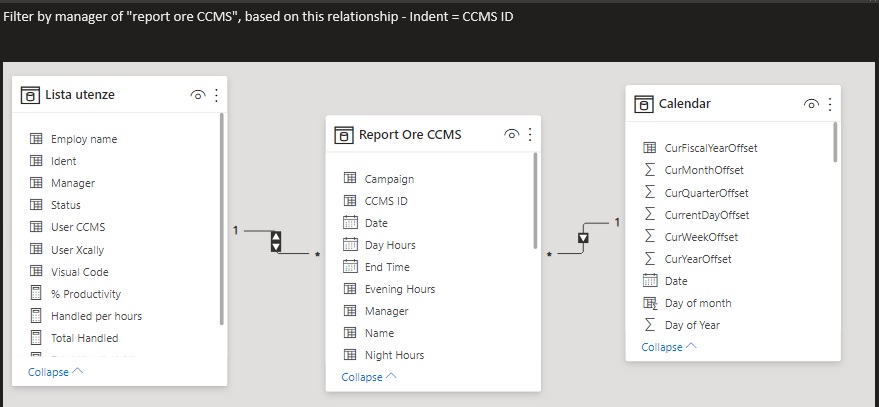Image resolution: width=879 pixels, height=407 pixels.
Task: Select the CurQuarterOffset field
Action: [706, 193]
